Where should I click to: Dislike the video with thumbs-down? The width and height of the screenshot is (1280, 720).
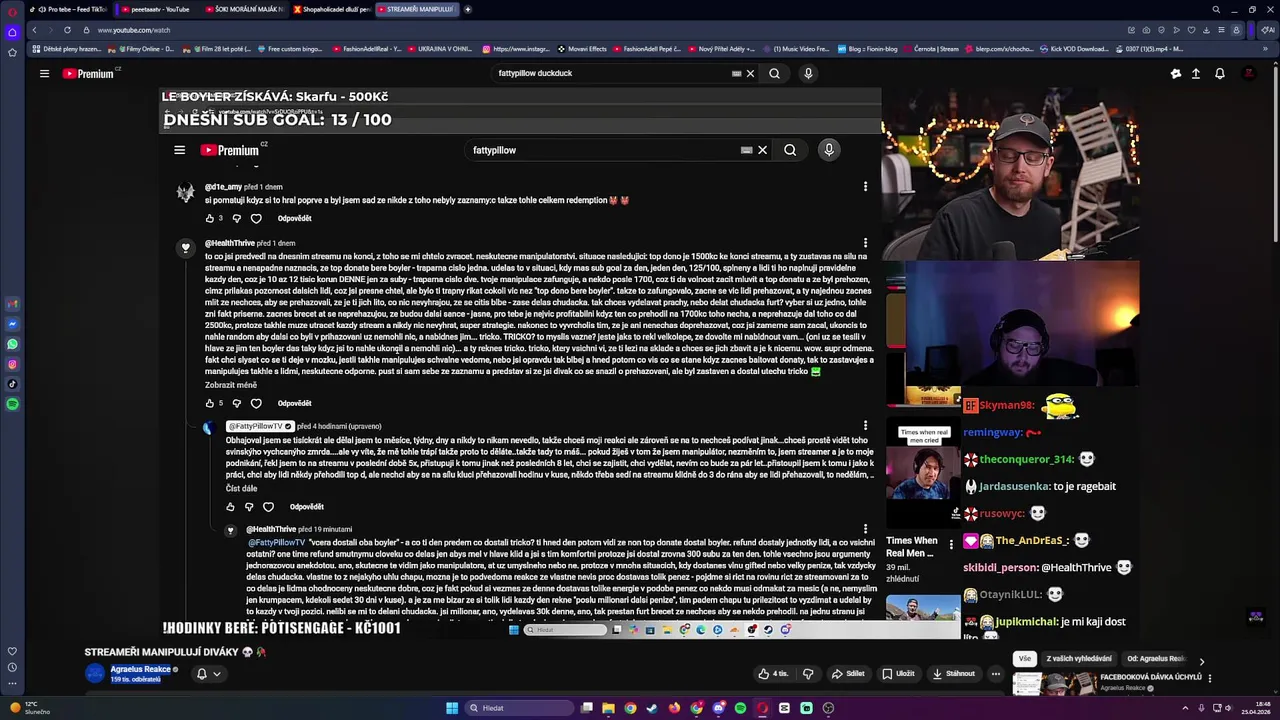[x=808, y=674]
